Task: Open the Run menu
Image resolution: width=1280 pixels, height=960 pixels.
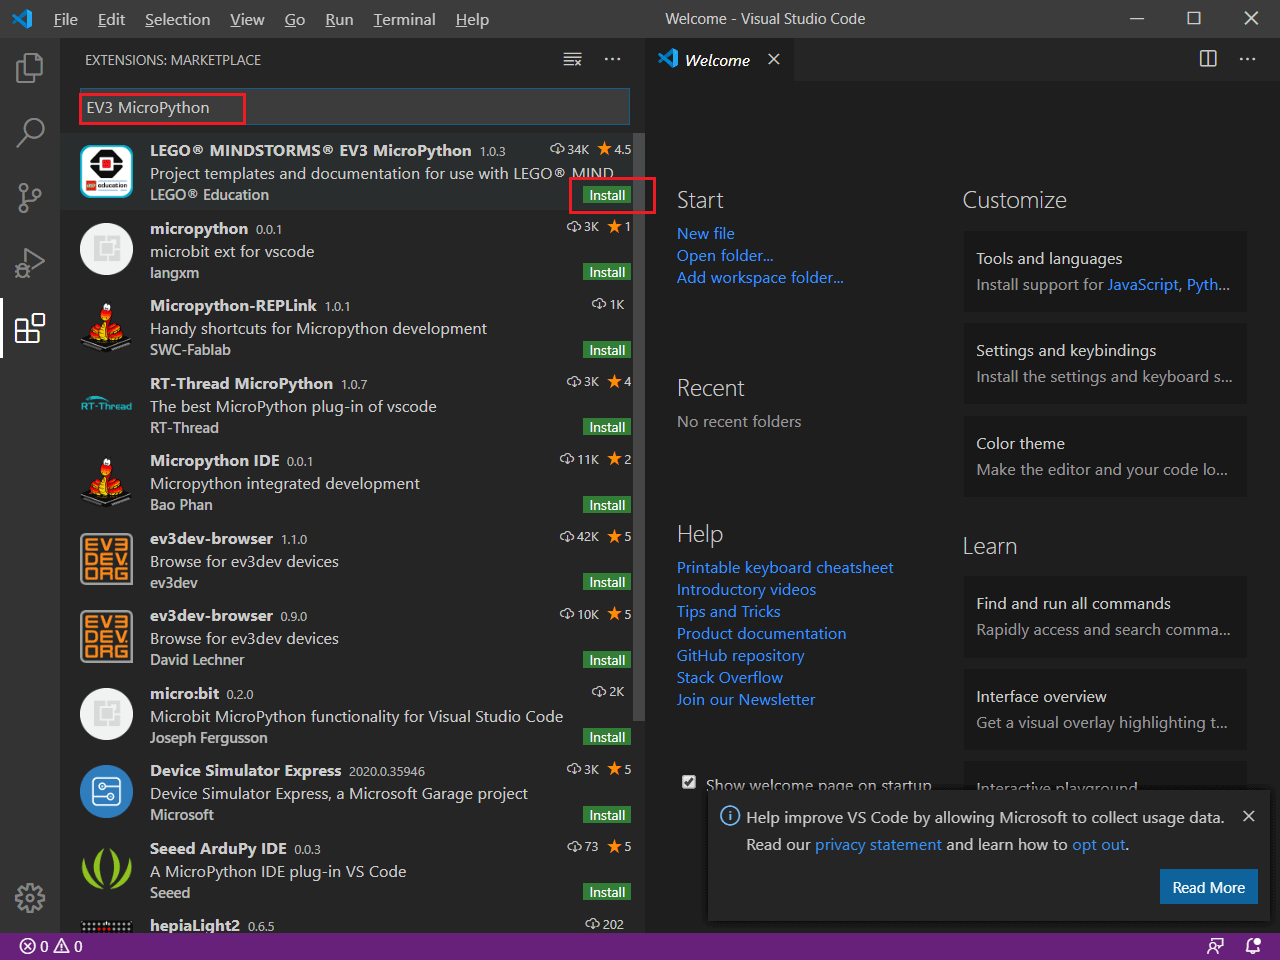Action: 339,19
